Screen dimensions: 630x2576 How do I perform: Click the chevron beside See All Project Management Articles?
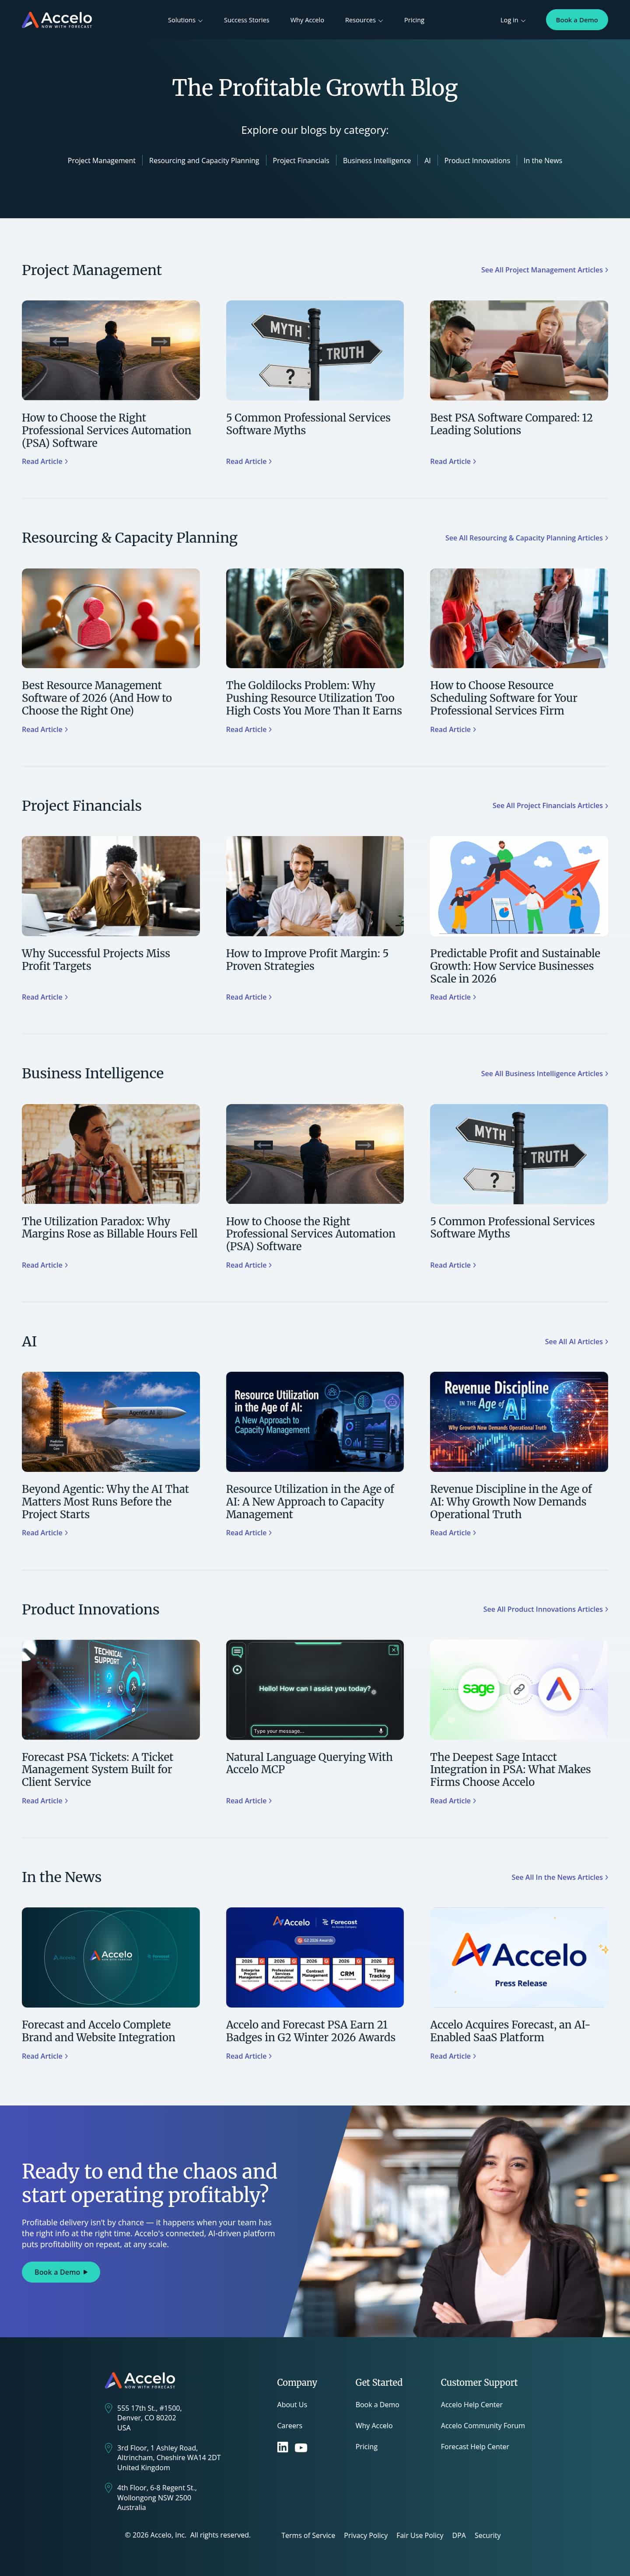[x=606, y=270]
